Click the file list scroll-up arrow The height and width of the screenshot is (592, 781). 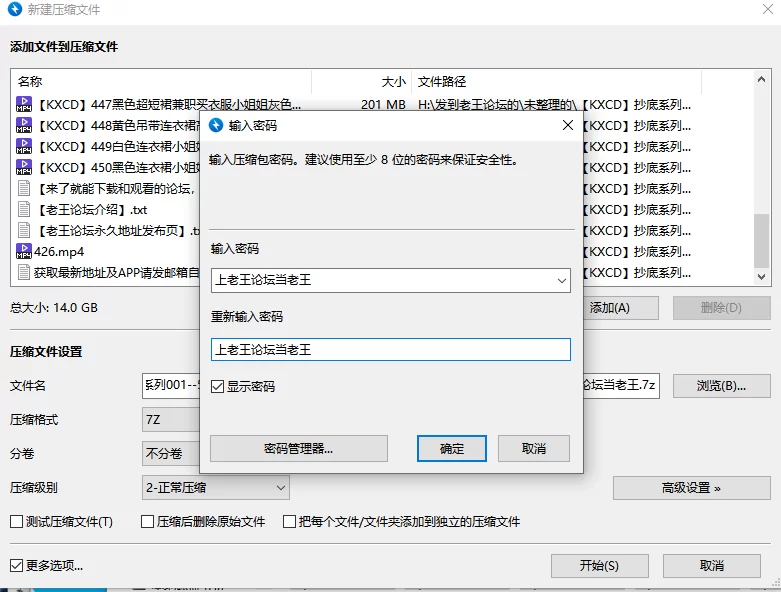click(x=761, y=80)
